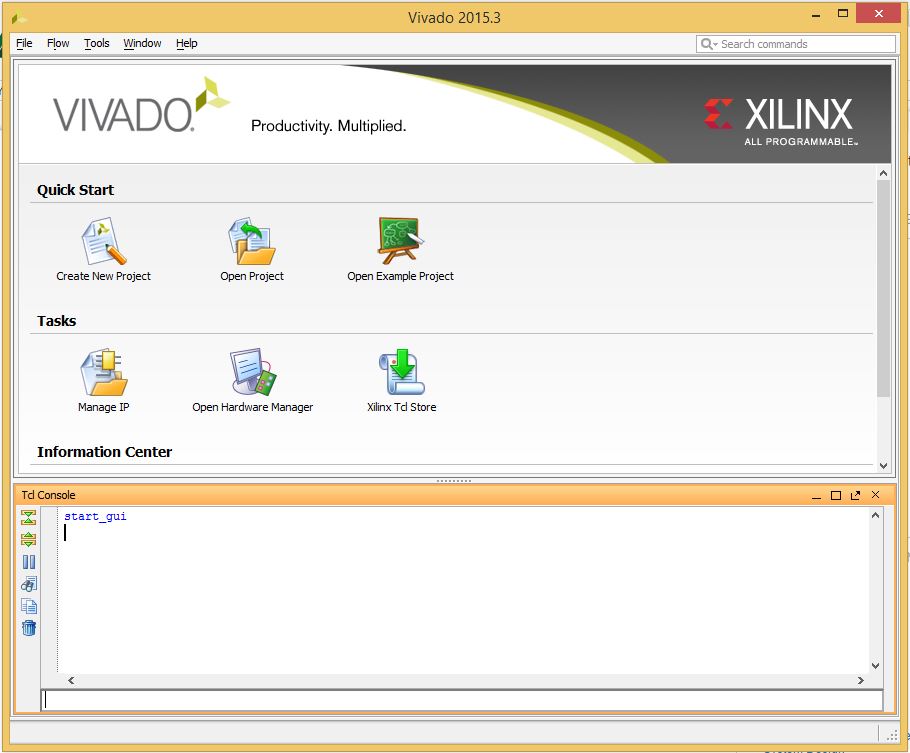Open the File menu
The width and height of the screenshot is (910, 753).
click(24, 44)
